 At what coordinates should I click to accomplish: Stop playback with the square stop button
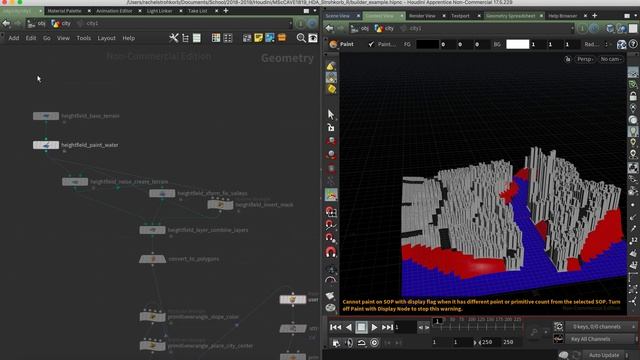(x=362, y=327)
